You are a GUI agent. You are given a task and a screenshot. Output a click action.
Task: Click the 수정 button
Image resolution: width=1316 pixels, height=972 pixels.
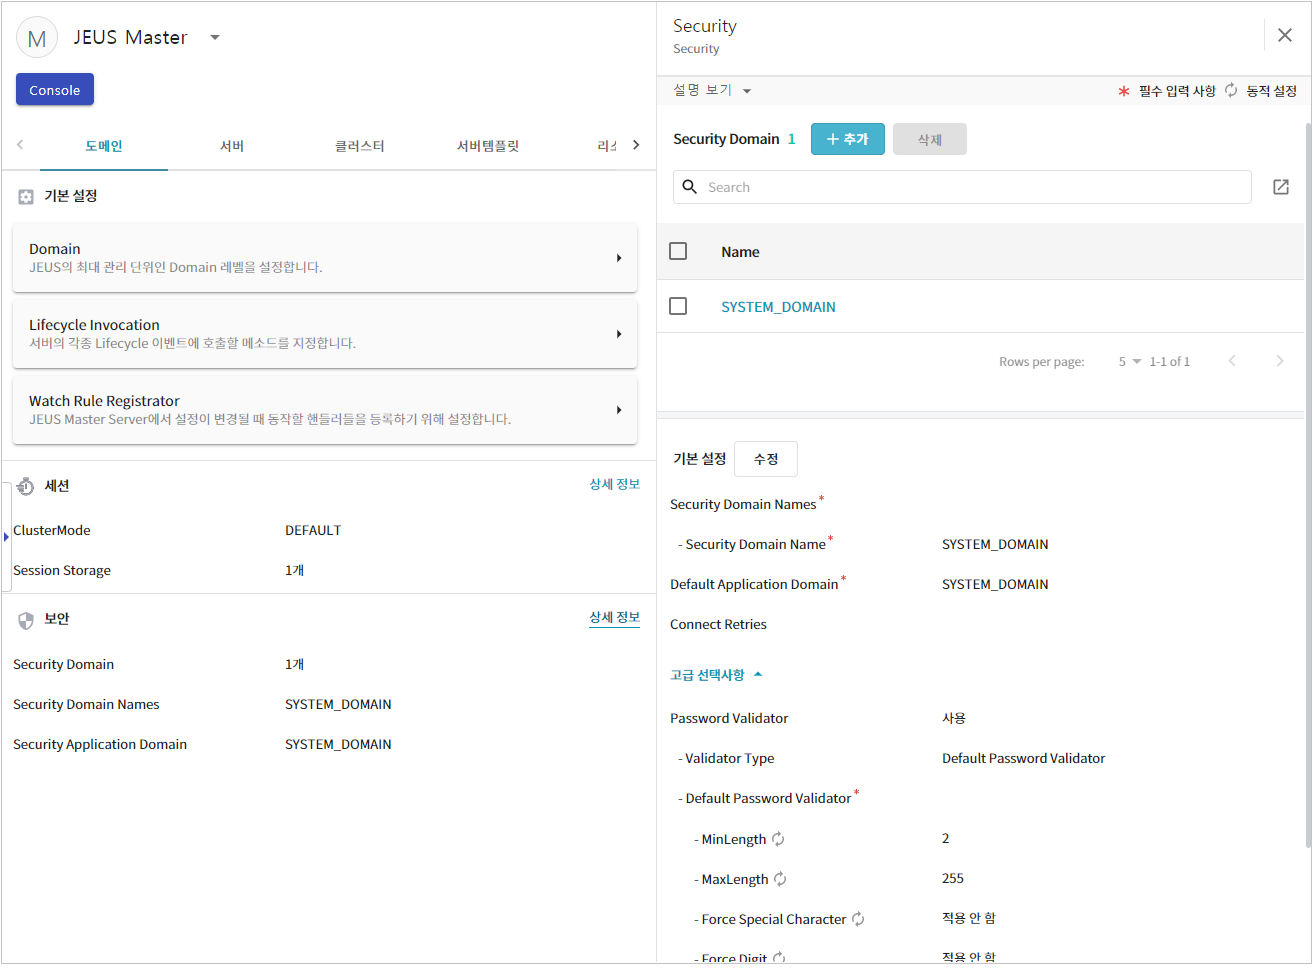pos(766,459)
